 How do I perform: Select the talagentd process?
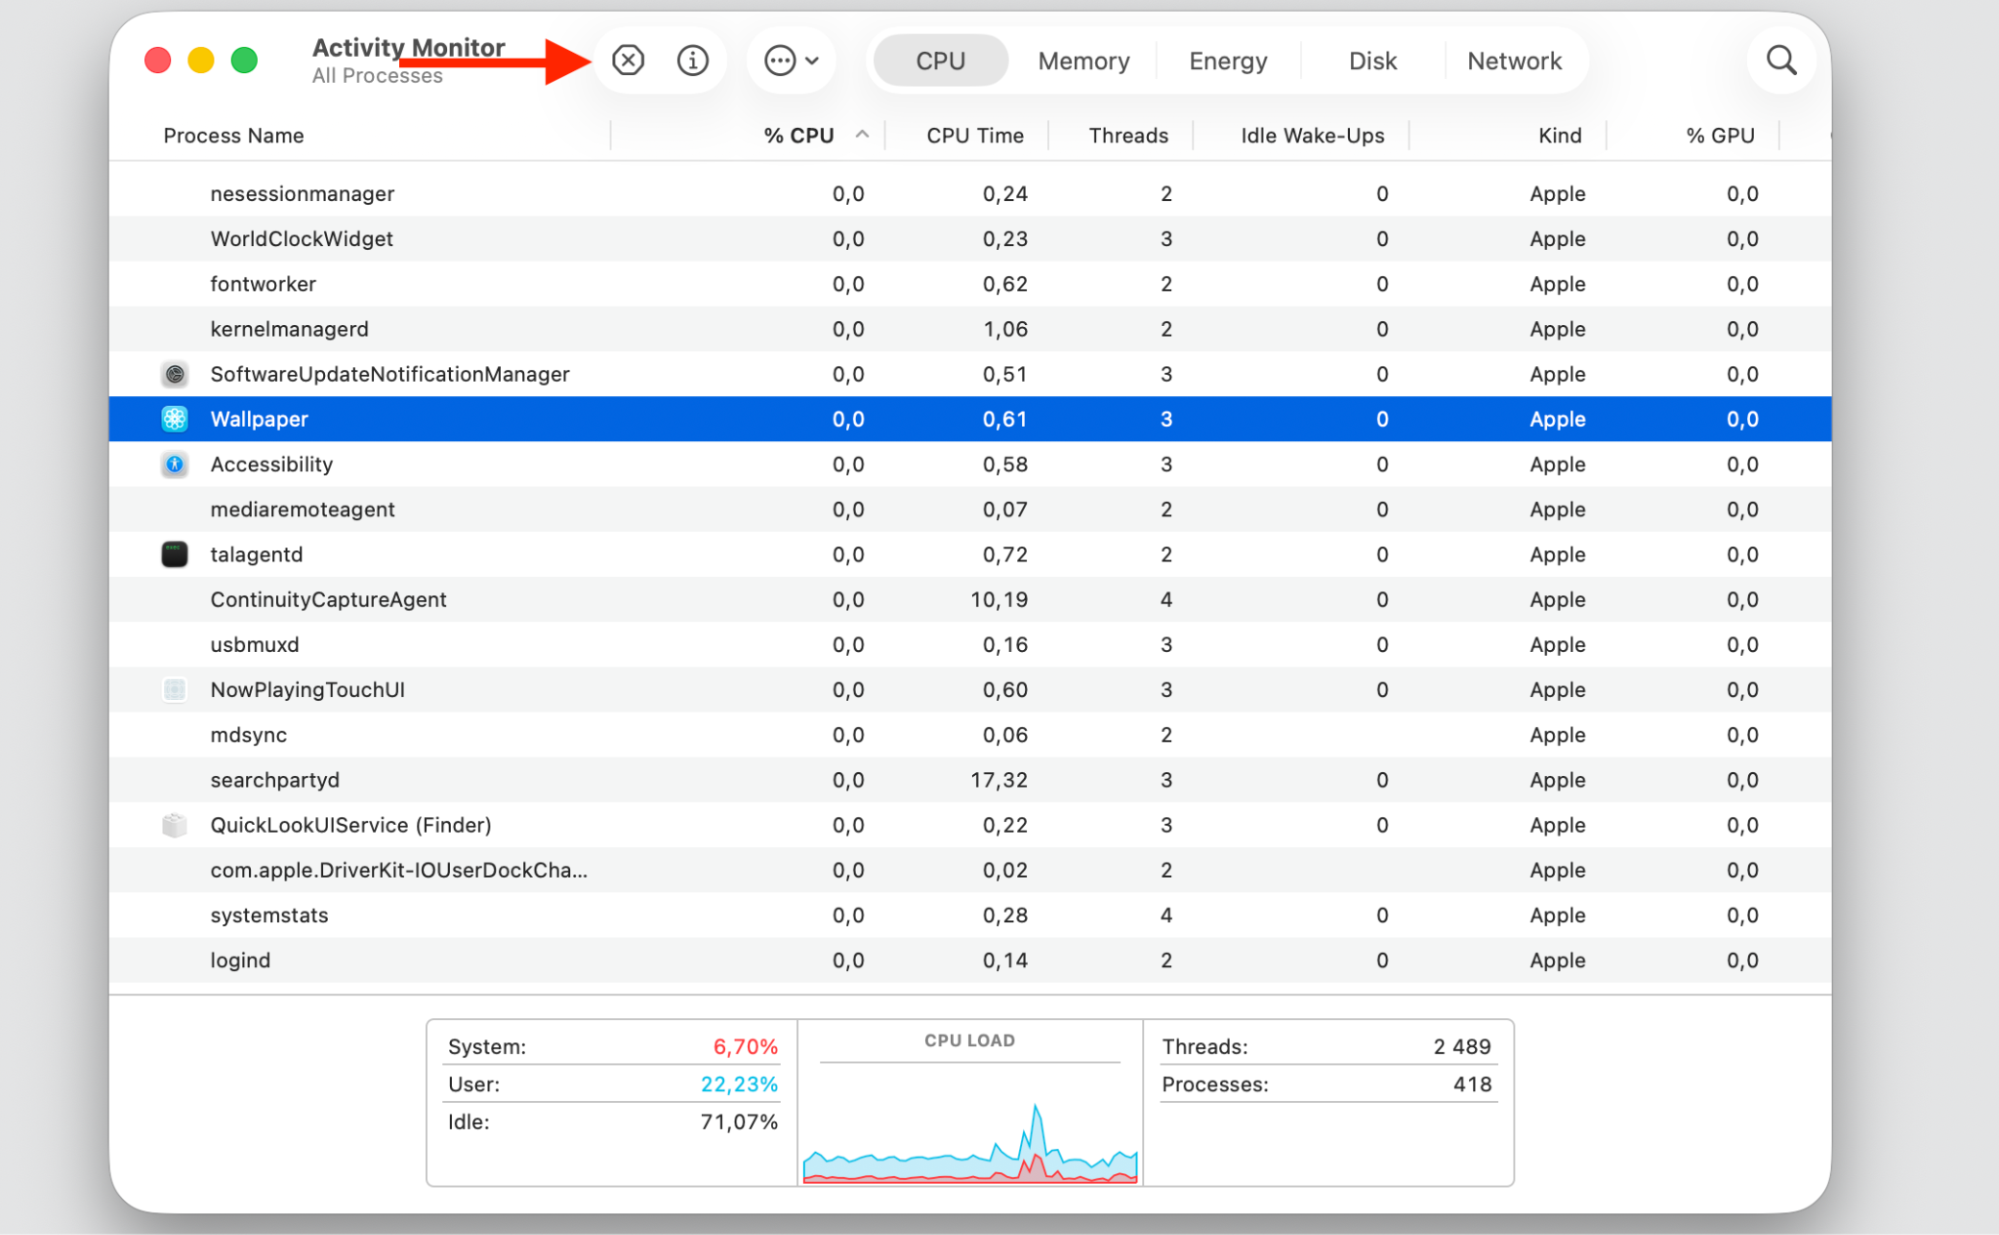[970, 554]
